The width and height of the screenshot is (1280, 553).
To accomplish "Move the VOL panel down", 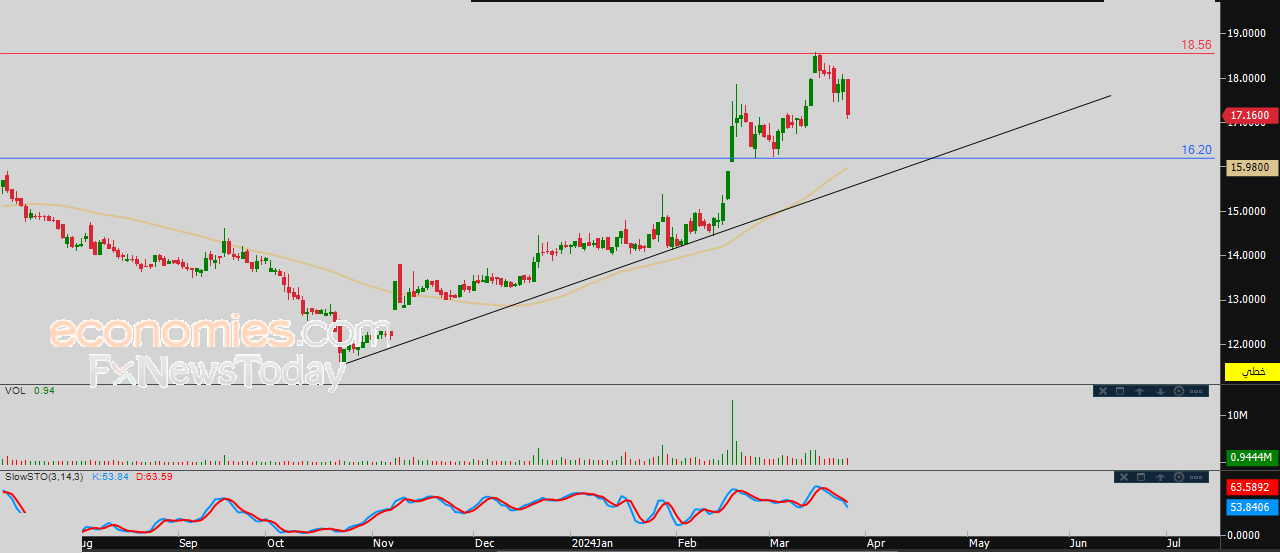I will (x=1160, y=391).
